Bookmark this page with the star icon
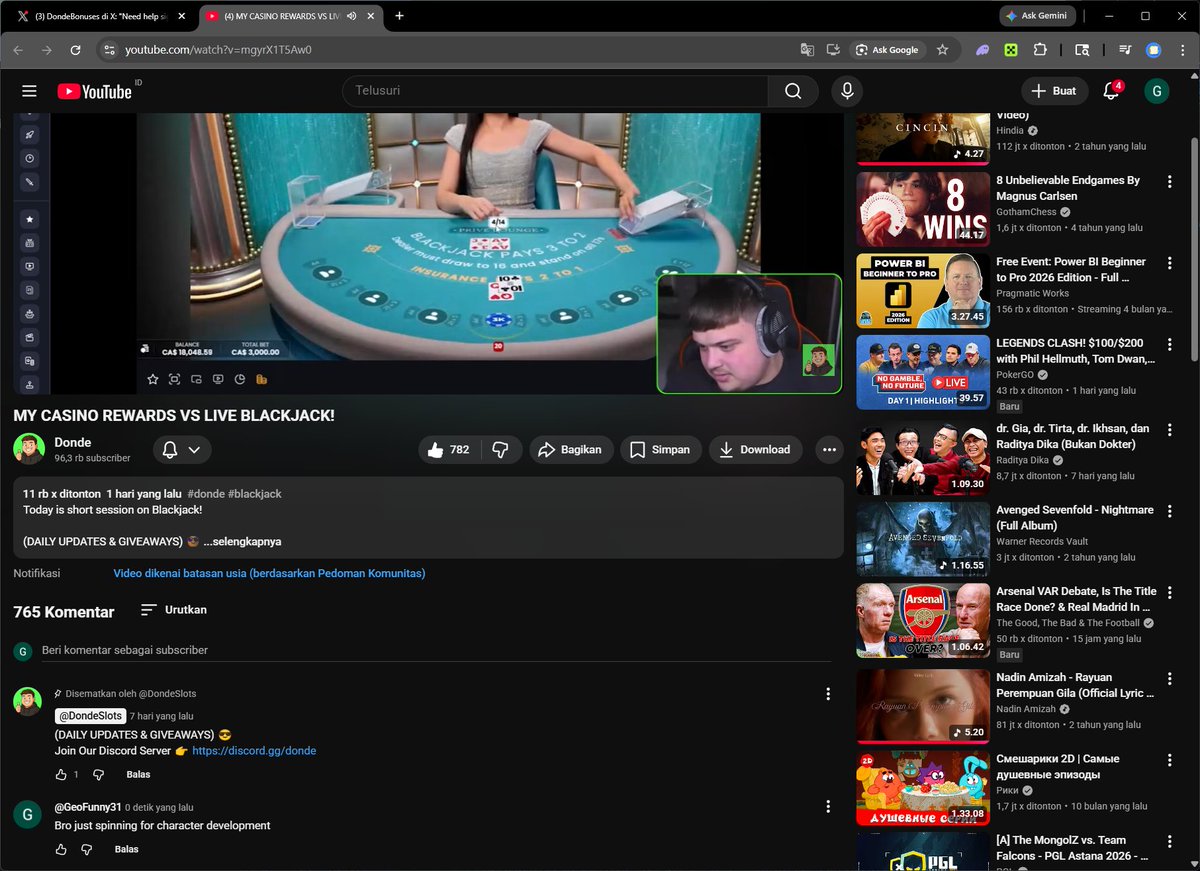 tap(942, 50)
